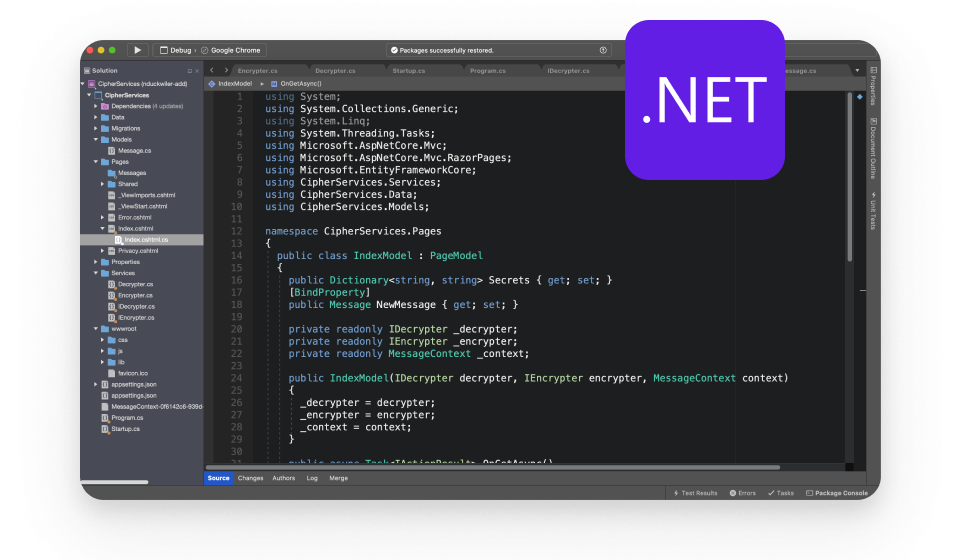This screenshot has width=960, height=560.
Task: Navigate back with the left arrow
Action: point(212,71)
